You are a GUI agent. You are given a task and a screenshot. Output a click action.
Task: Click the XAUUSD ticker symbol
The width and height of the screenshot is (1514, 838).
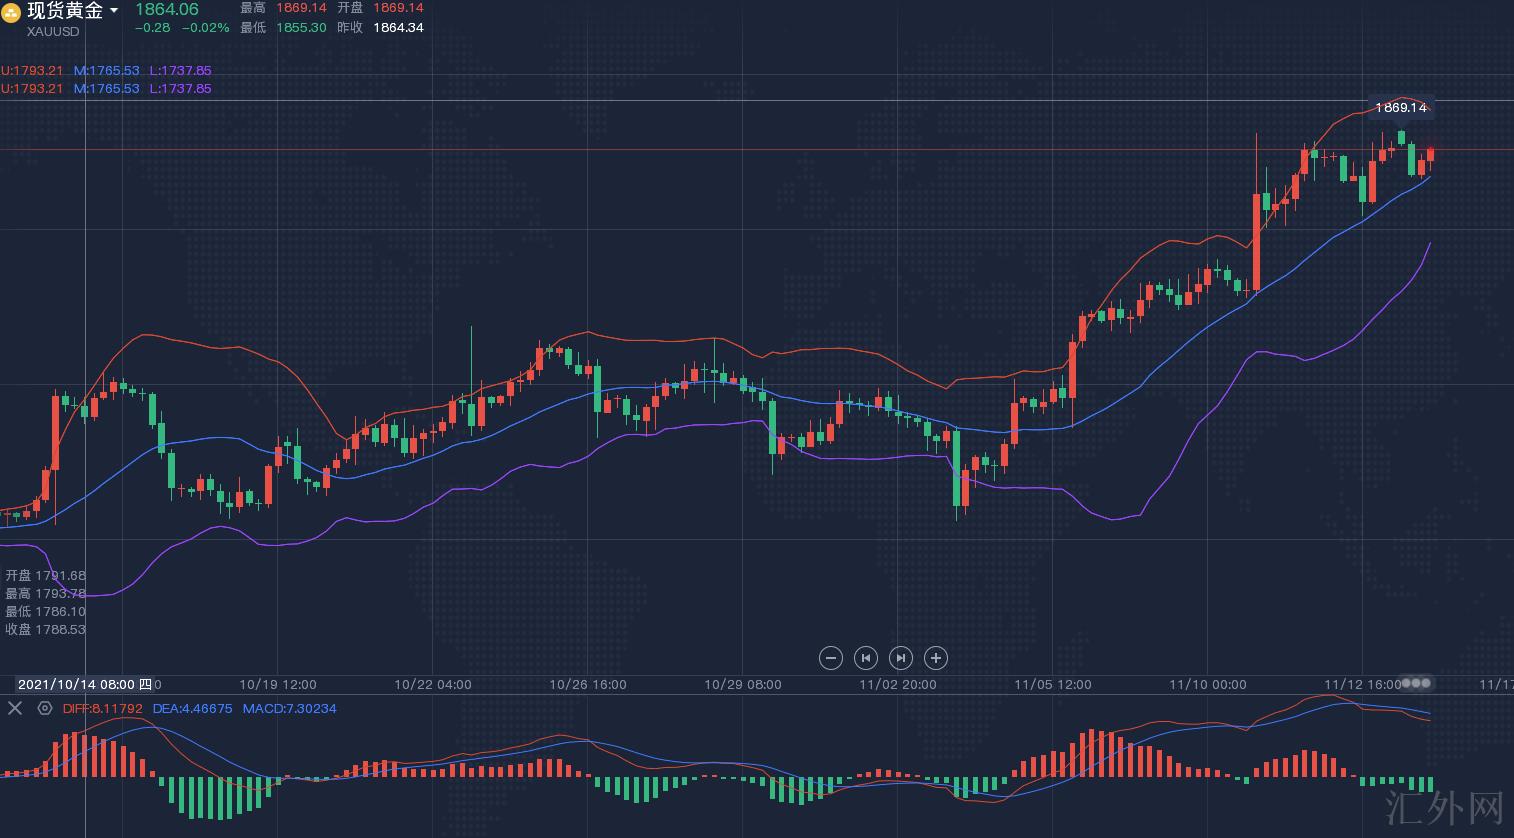(53, 32)
